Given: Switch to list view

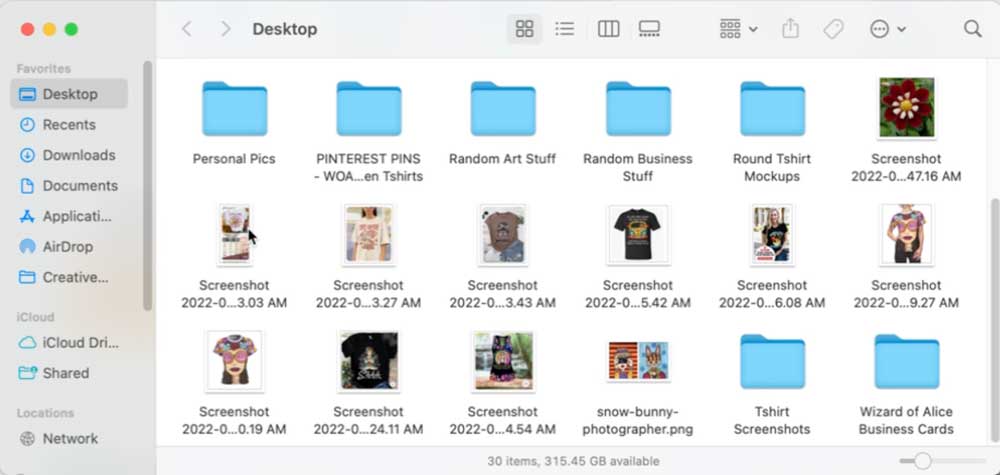Looking at the screenshot, I should click(564, 29).
